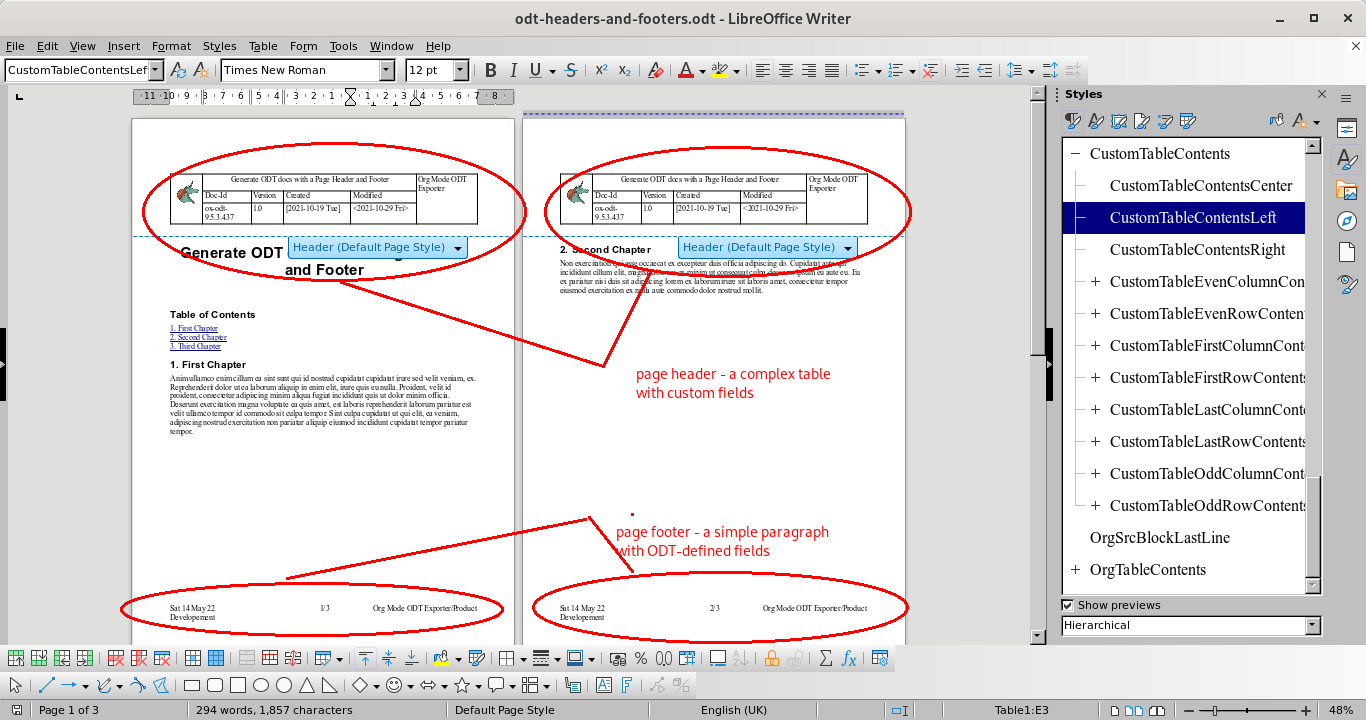1366x720 pixels.
Task: Toggle Bold formatting in toolbar
Action: click(490, 70)
